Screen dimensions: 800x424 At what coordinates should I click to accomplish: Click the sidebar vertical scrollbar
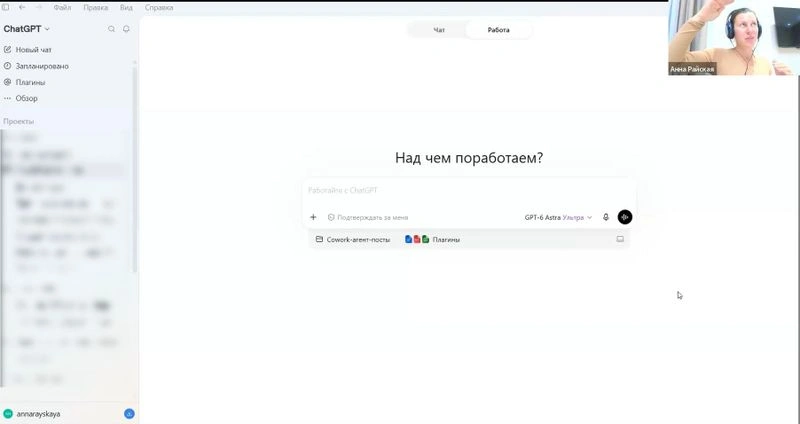[135, 168]
